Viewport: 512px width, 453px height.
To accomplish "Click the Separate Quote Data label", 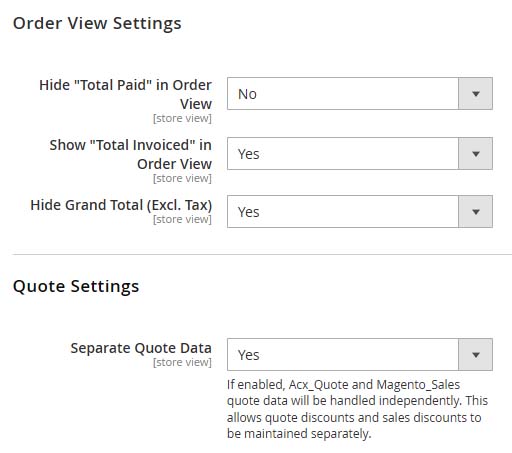I will [x=141, y=348].
